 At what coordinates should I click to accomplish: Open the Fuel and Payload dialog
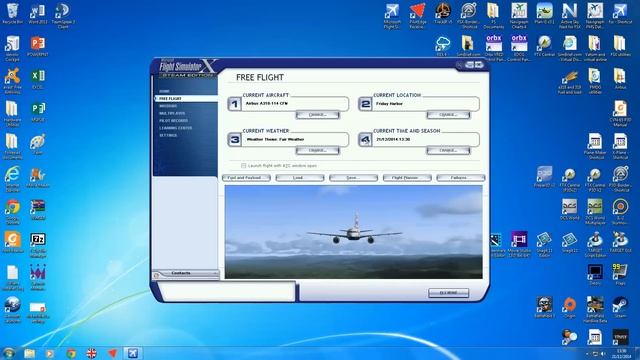tap(246, 178)
